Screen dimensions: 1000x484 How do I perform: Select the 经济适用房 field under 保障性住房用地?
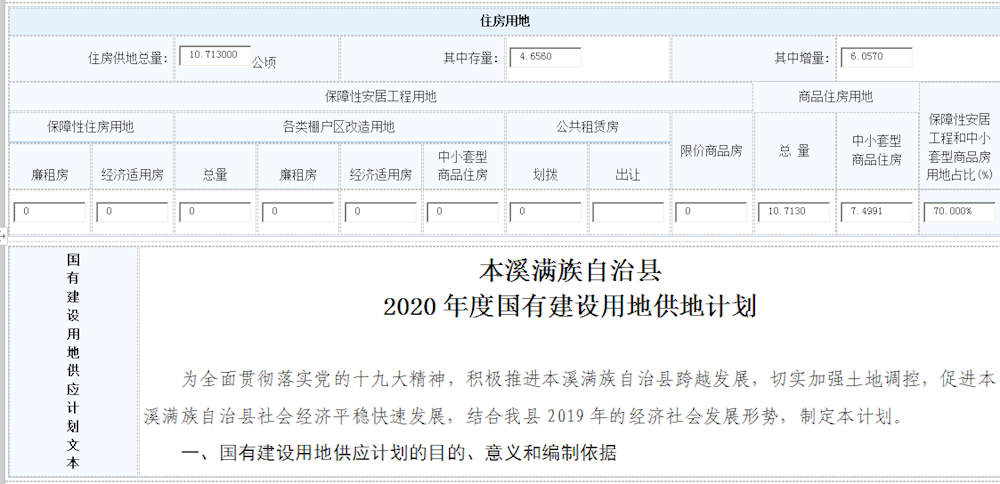(x=132, y=212)
